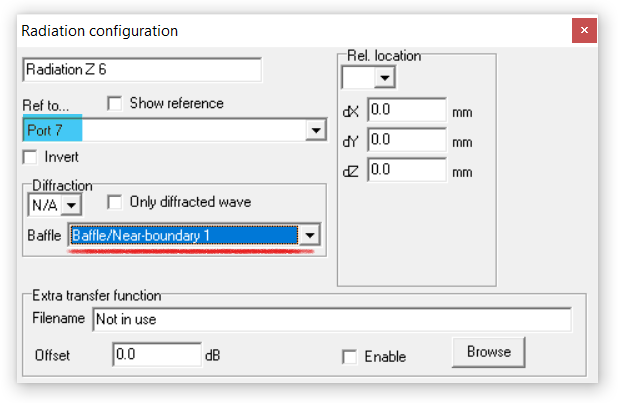Open the Baffle dropdown arrow

(309, 236)
